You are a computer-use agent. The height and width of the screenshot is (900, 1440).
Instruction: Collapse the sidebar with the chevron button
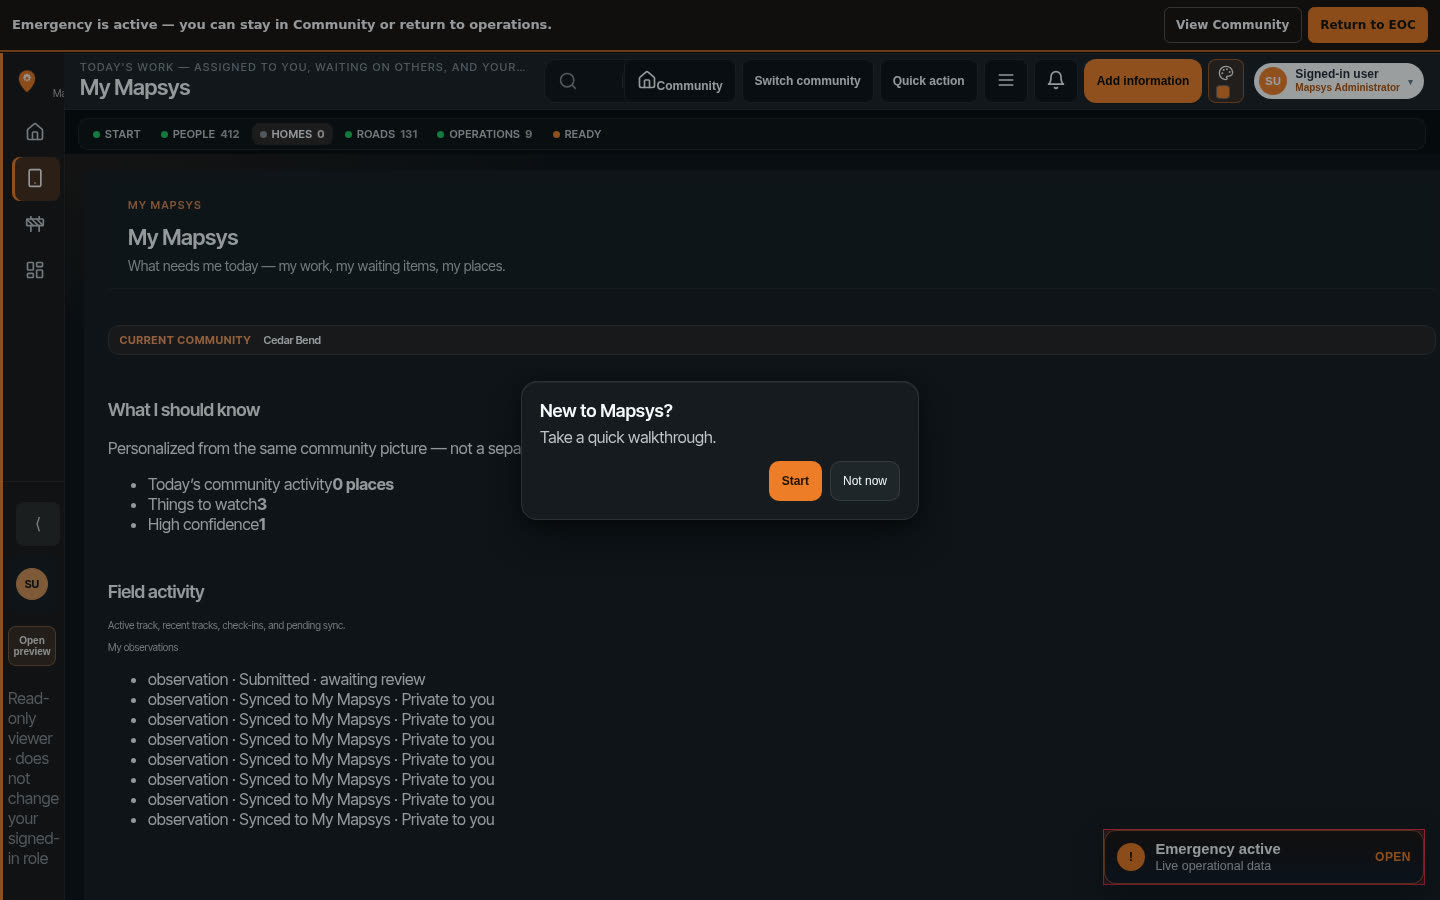pyautogui.click(x=38, y=524)
